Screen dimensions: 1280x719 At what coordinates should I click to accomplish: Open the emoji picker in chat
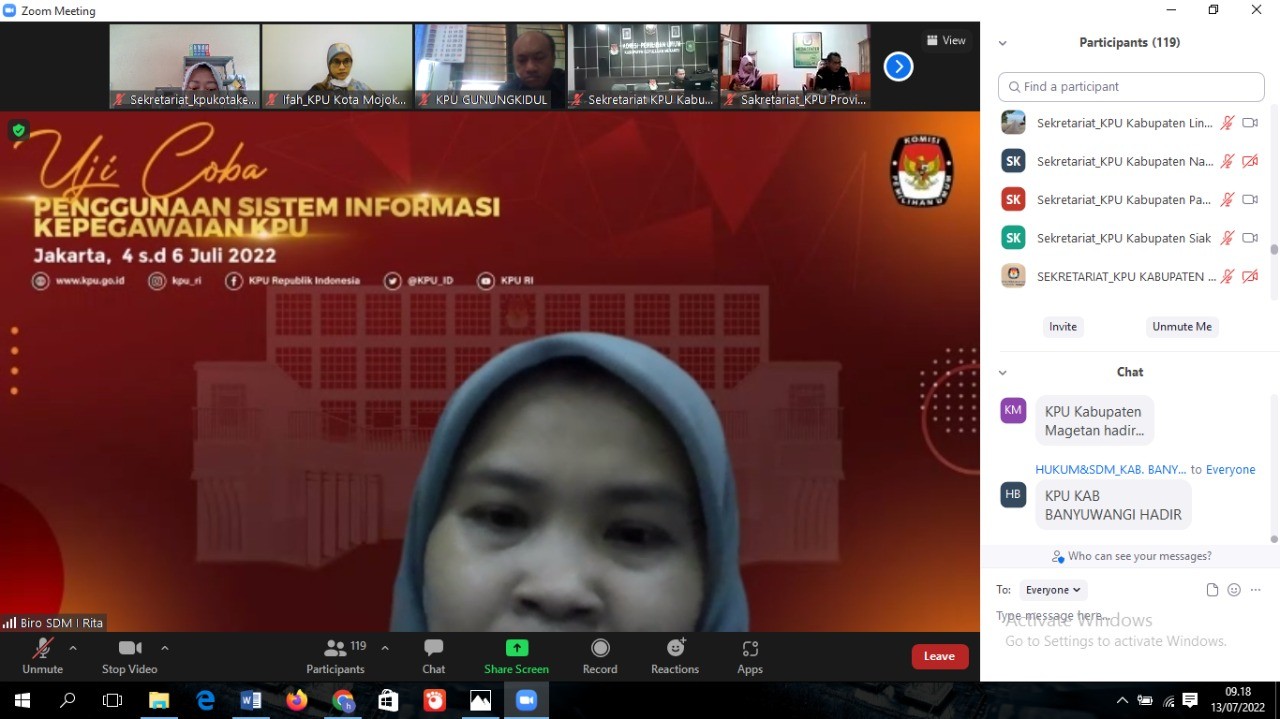pos(1234,590)
